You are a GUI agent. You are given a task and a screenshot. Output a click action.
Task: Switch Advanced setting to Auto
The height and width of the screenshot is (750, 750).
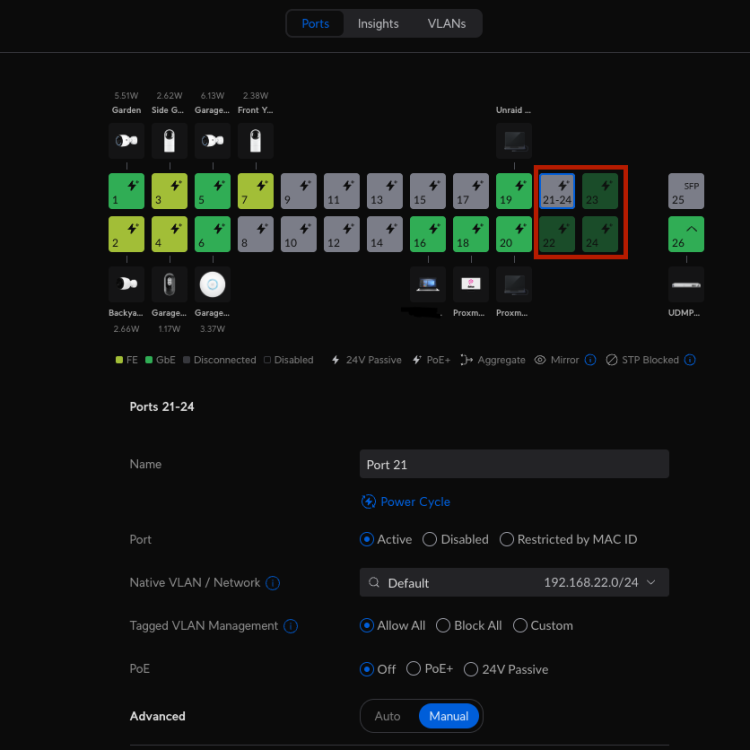[387, 716]
